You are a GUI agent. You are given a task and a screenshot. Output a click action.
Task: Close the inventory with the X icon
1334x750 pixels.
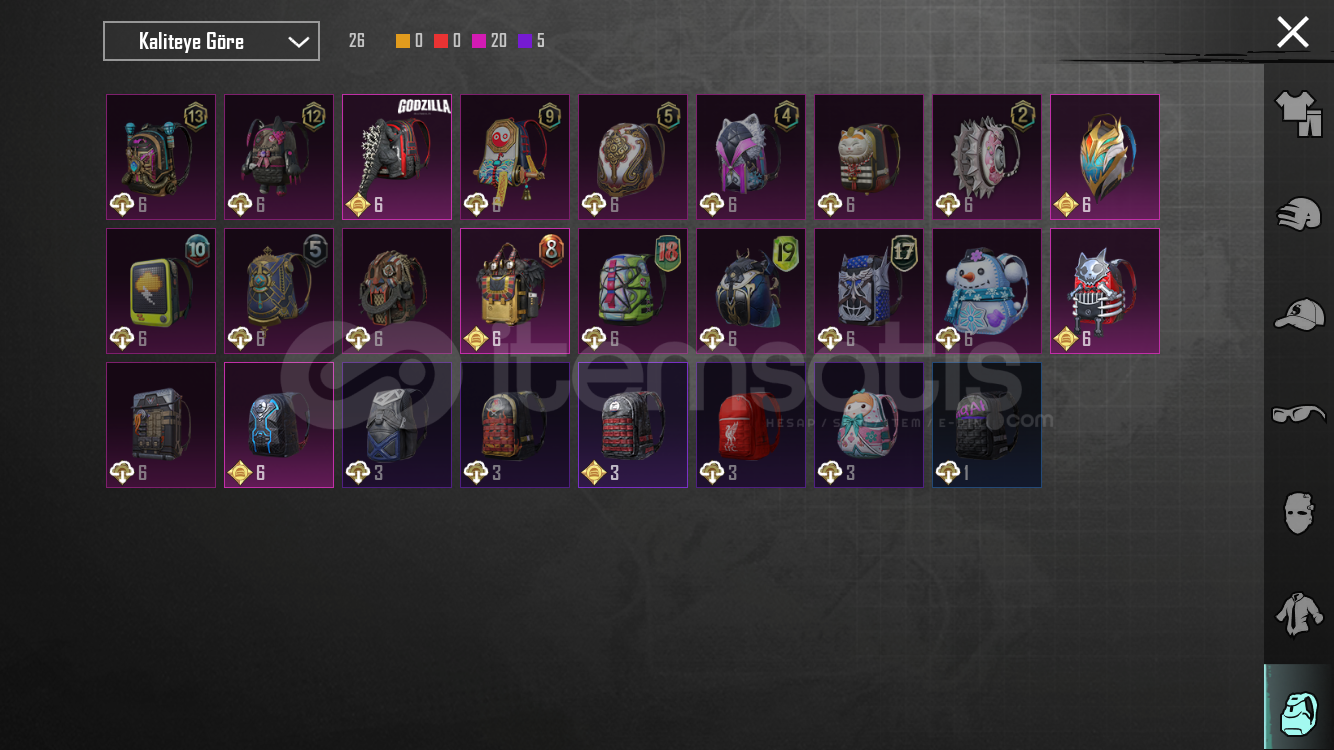(1292, 32)
